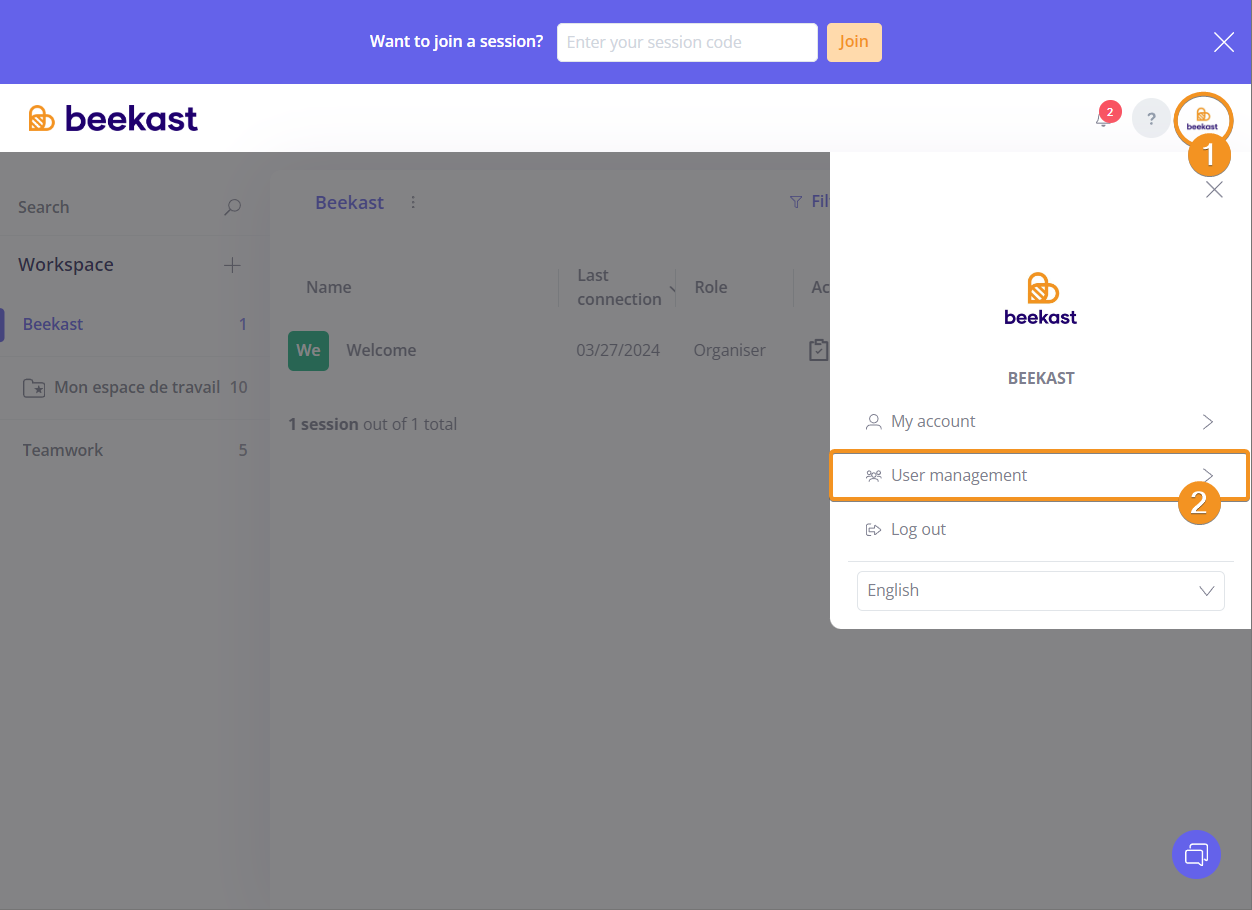The height and width of the screenshot is (910, 1252).
Task: Click the 1 session out of 1 total text
Action: pos(372,424)
